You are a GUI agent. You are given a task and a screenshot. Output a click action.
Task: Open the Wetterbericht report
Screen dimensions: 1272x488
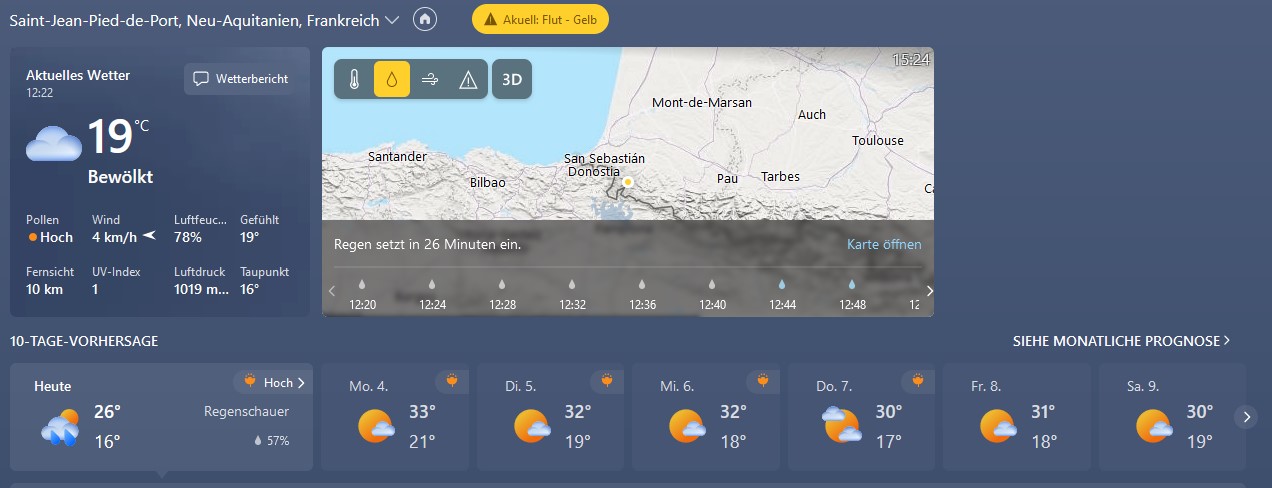pos(240,79)
